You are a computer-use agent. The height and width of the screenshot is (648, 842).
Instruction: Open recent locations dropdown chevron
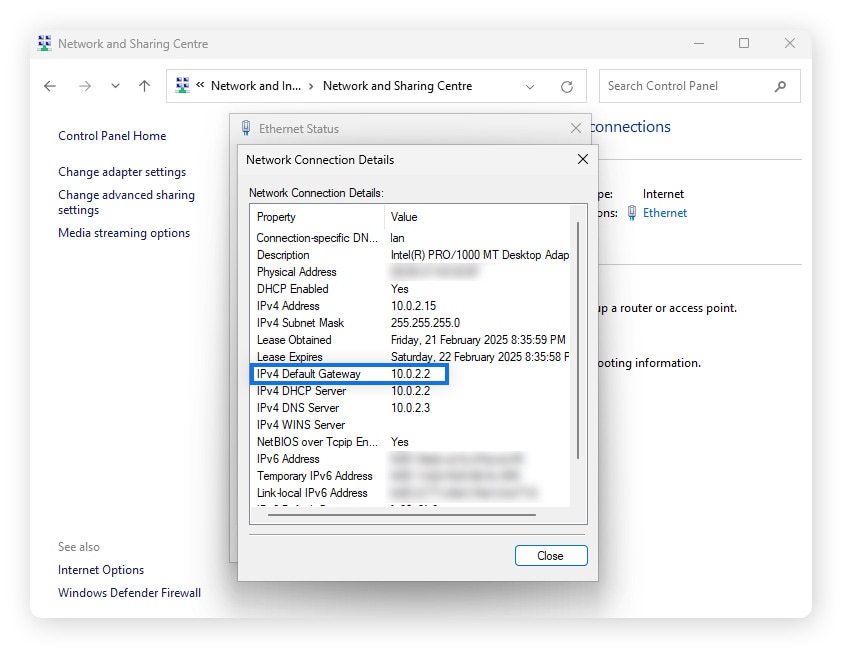[115, 86]
